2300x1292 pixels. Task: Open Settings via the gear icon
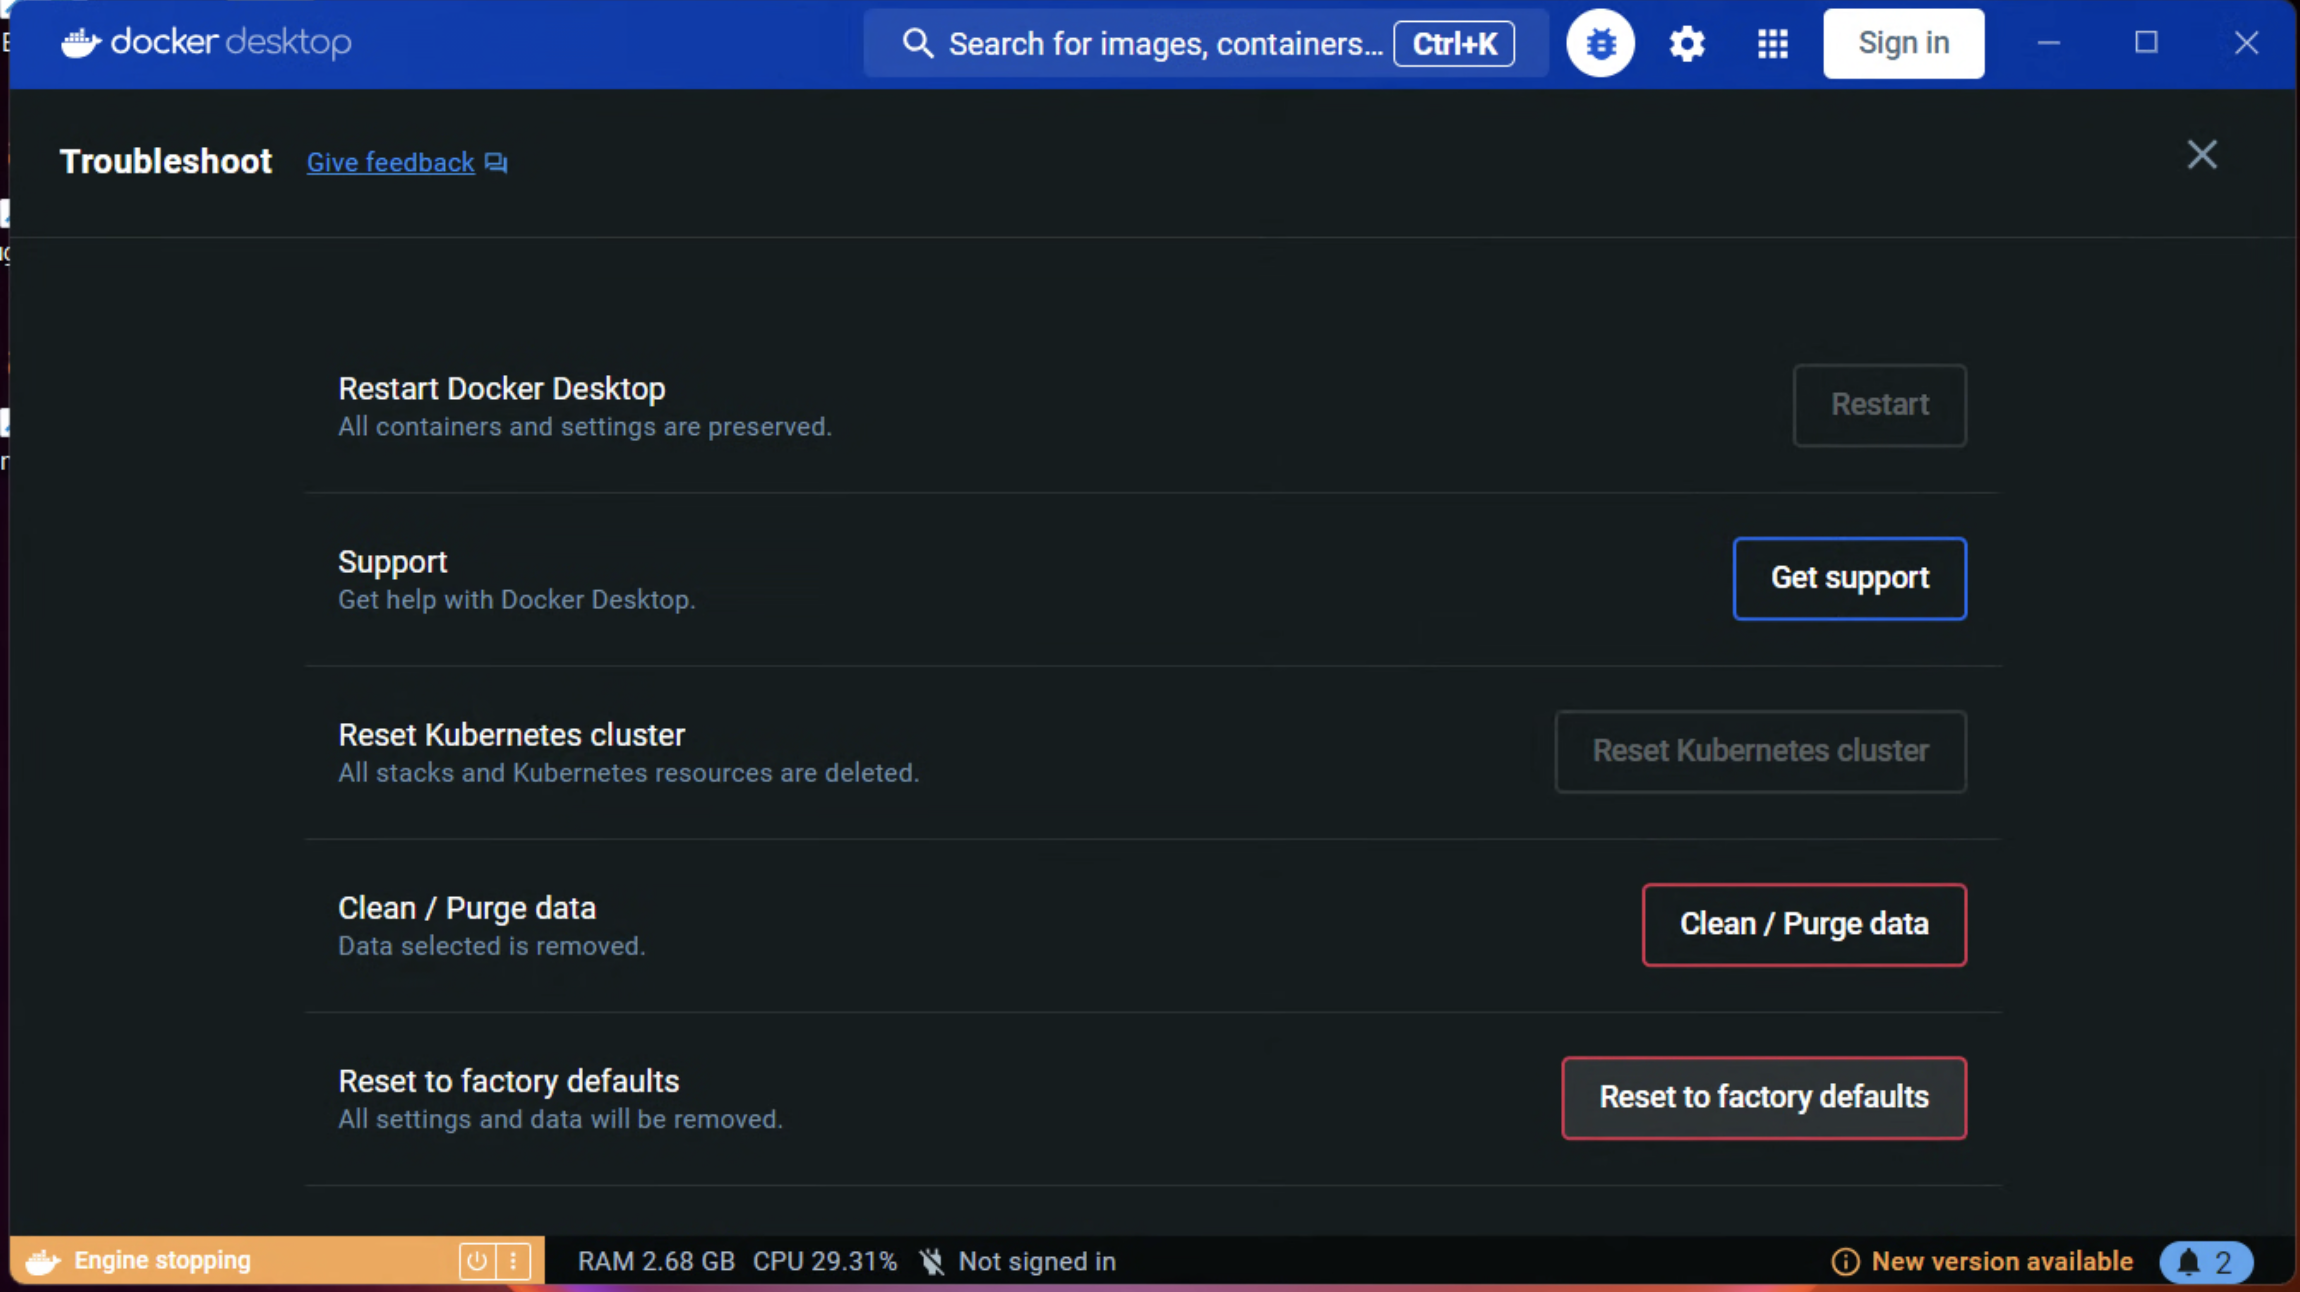click(x=1686, y=43)
